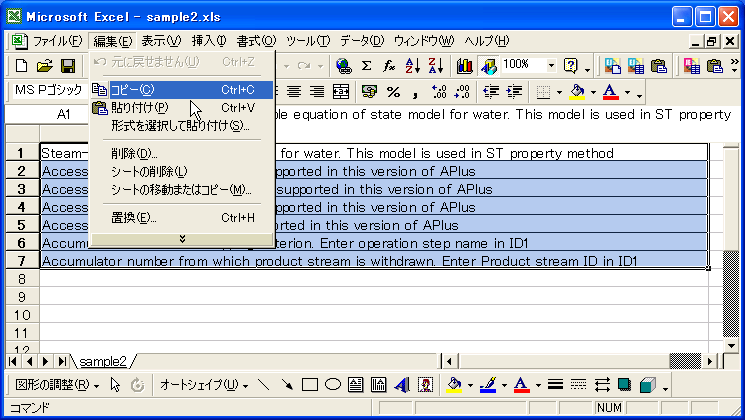Click the Decrease Decimal icon

click(x=461, y=91)
